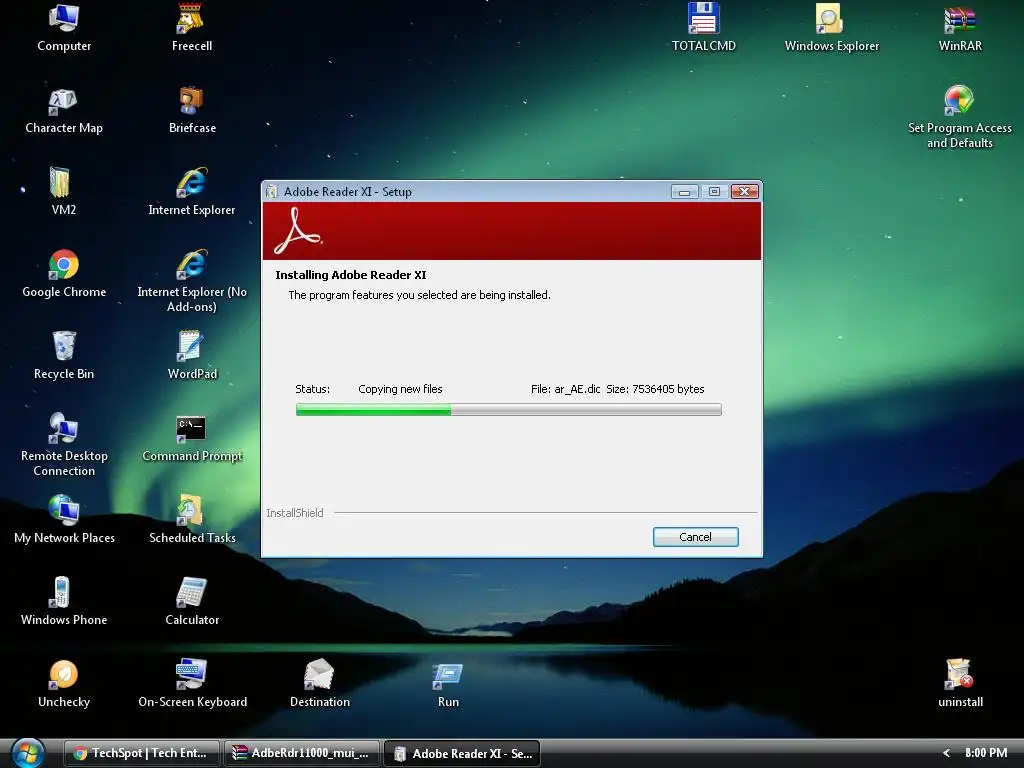
Task: Click the 'Copying new files' status text
Action: (x=400, y=389)
